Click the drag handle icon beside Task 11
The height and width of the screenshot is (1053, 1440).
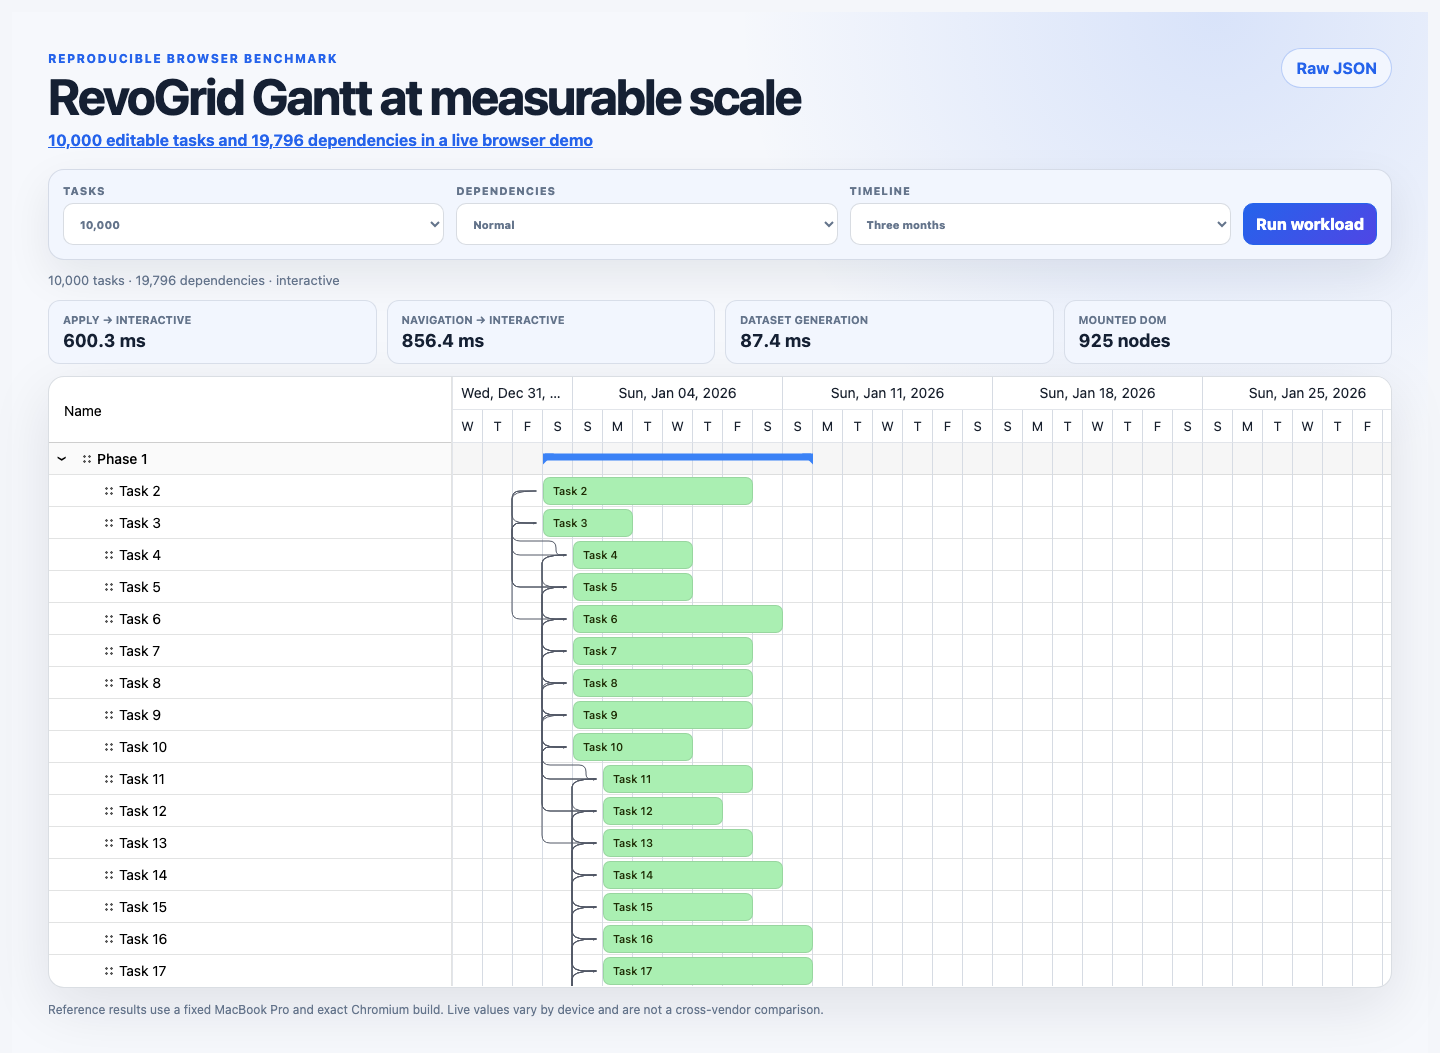[109, 779]
